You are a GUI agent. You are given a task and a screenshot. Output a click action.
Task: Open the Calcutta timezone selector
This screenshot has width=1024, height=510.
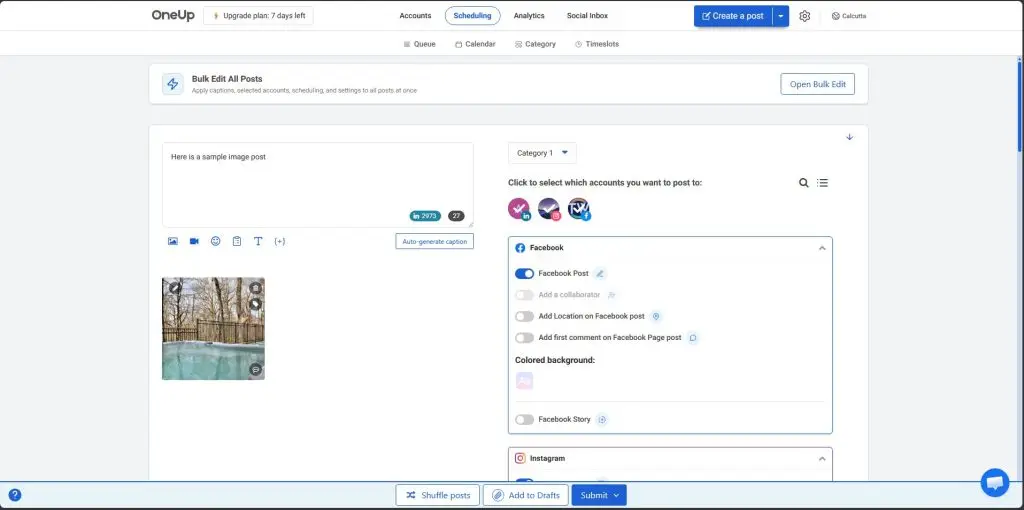click(x=849, y=16)
